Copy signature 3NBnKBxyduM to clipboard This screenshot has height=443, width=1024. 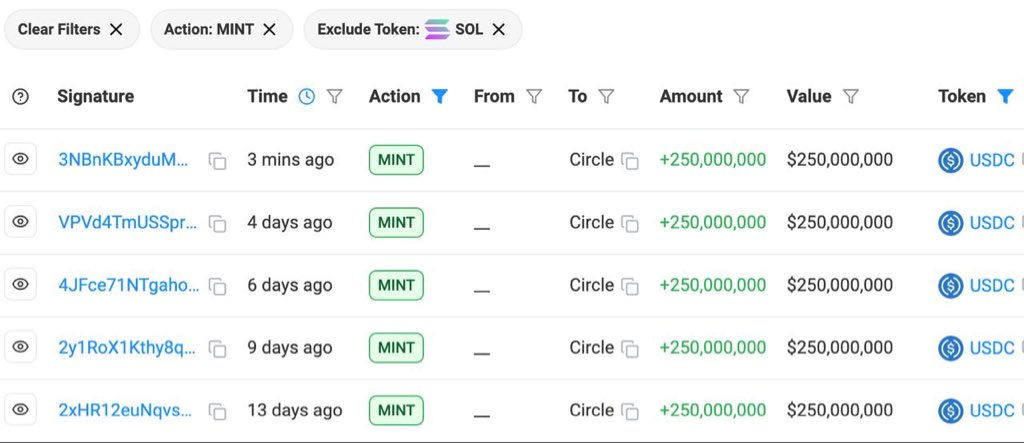click(217, 161)
